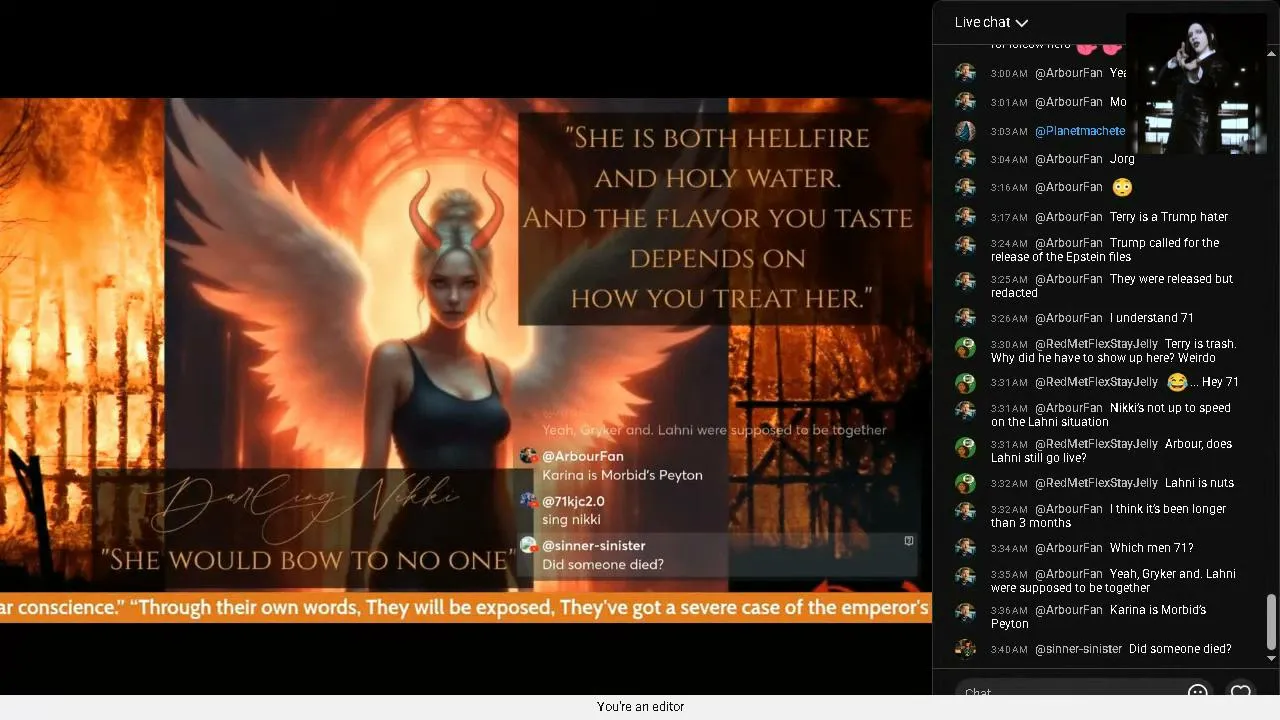
Task: Select 'sing nikki' in the video overlay
Action: pos(571,520)
